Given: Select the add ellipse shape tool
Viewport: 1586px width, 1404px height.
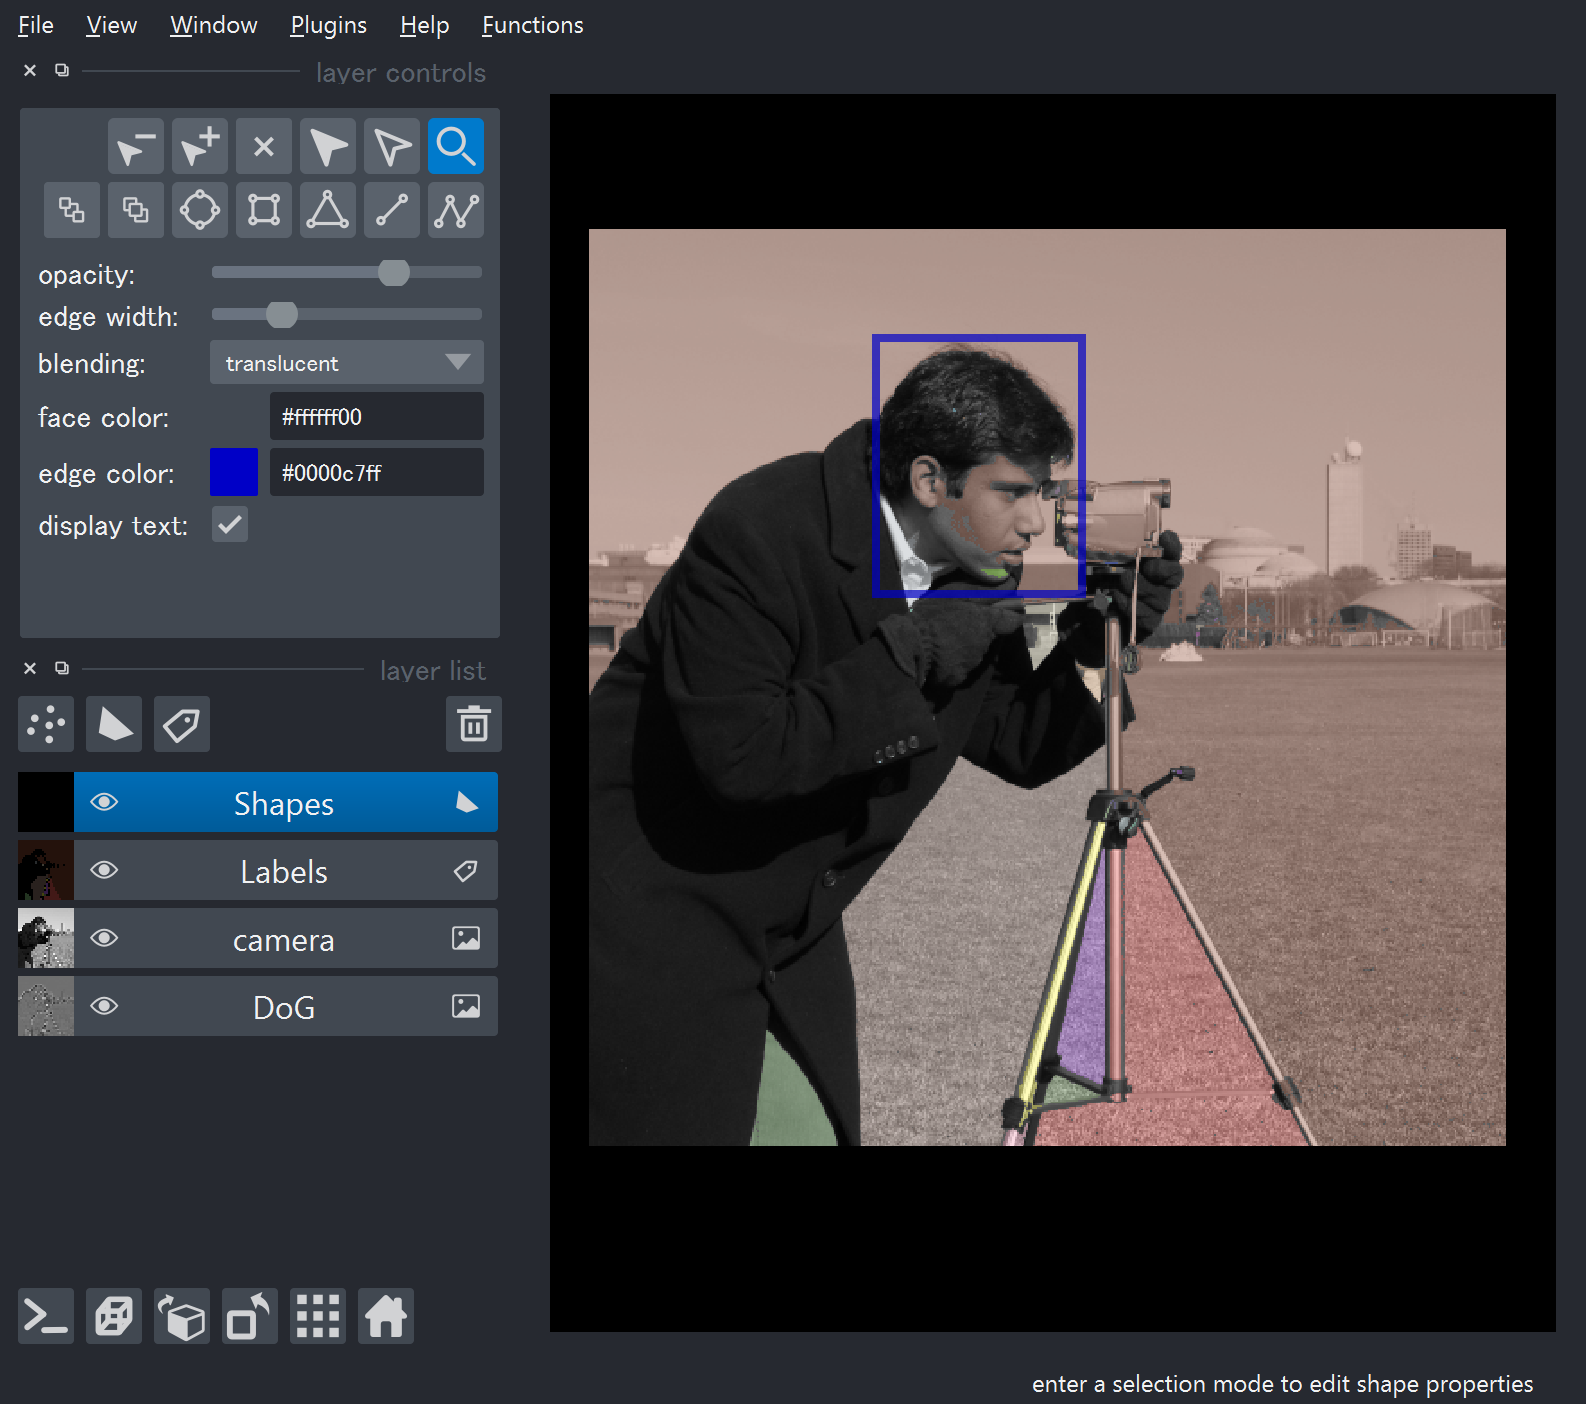Looking at the screenshot, I should tap(200, 210).
